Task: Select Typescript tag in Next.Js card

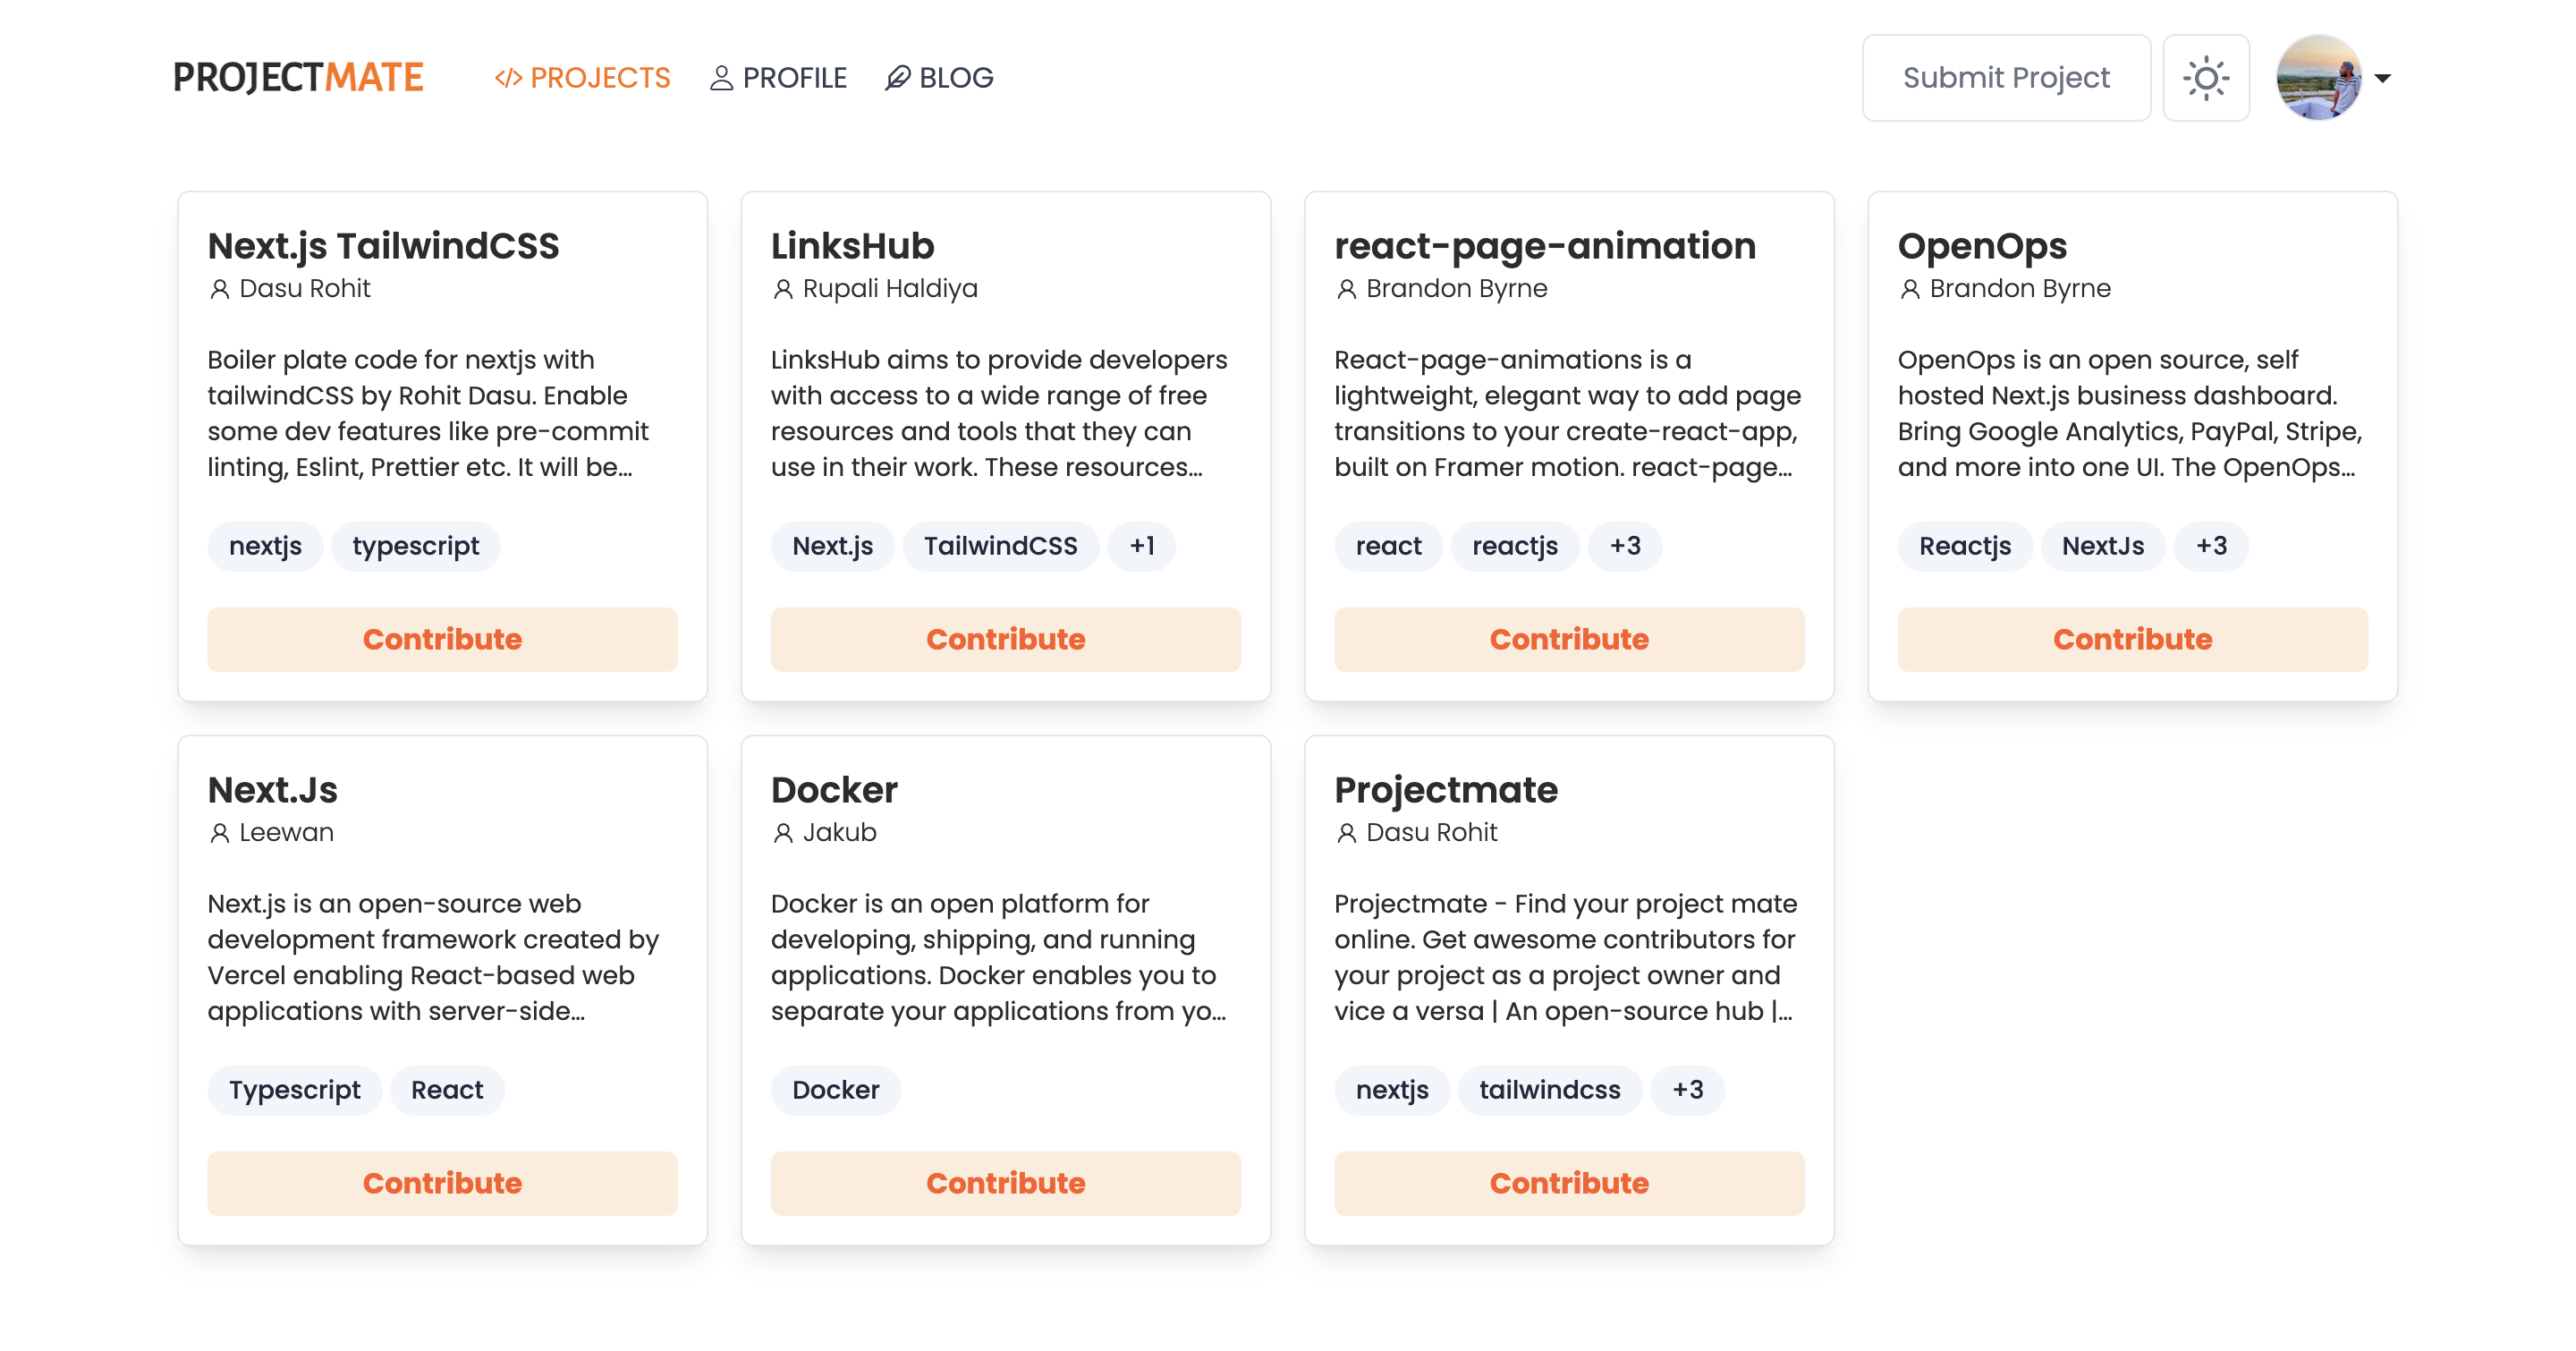Action: pyautogui.click(x=295, y=1090)
